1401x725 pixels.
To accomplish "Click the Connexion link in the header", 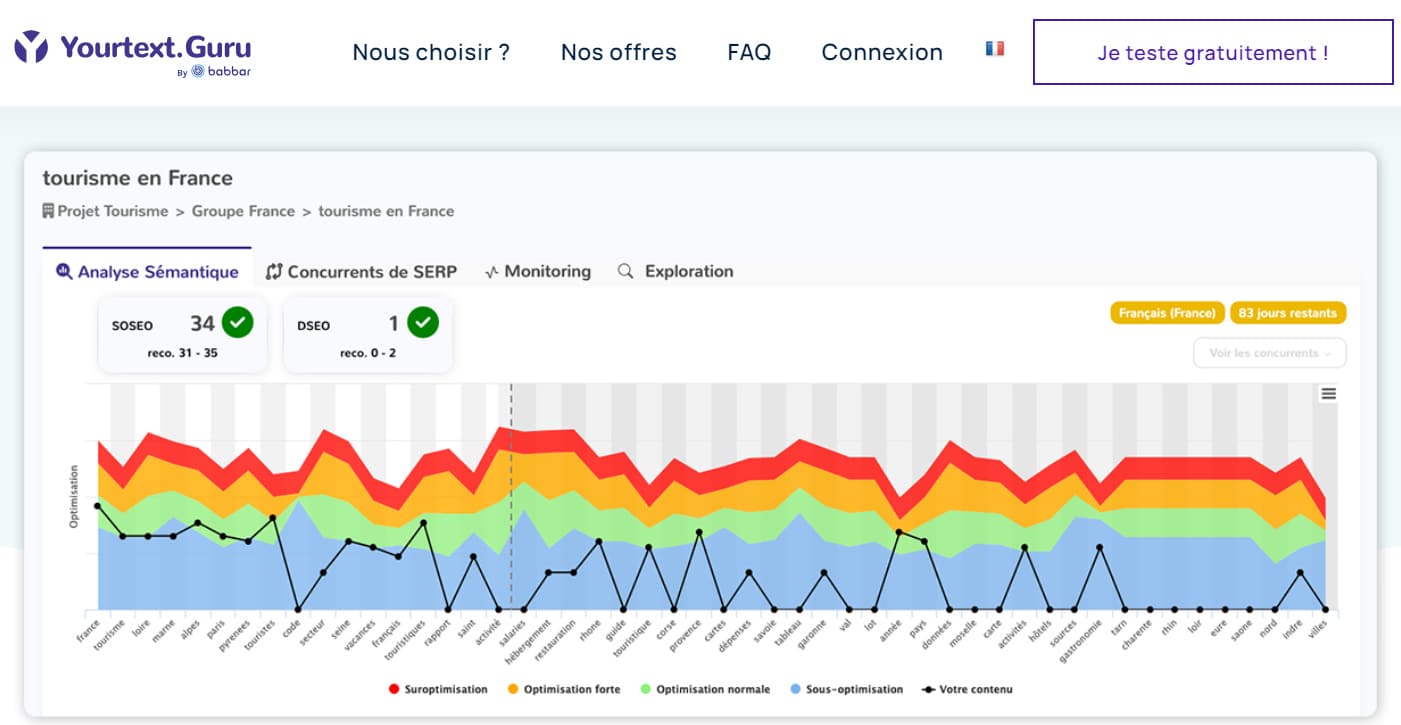I will 882,52.
